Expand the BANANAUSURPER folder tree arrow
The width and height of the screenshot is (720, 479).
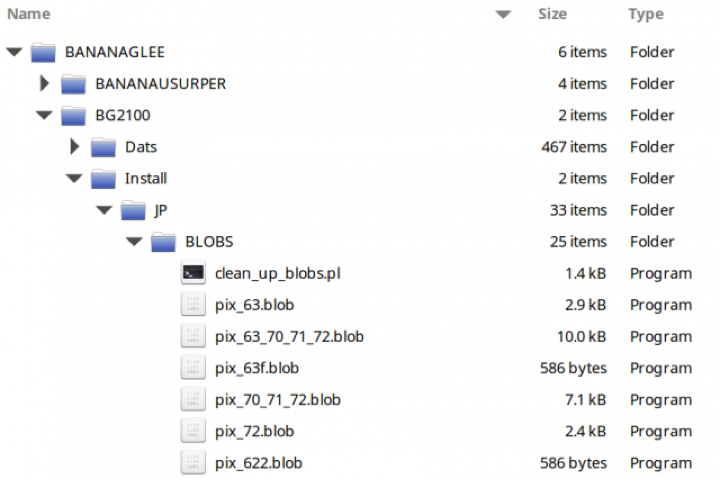coord(44,84)
